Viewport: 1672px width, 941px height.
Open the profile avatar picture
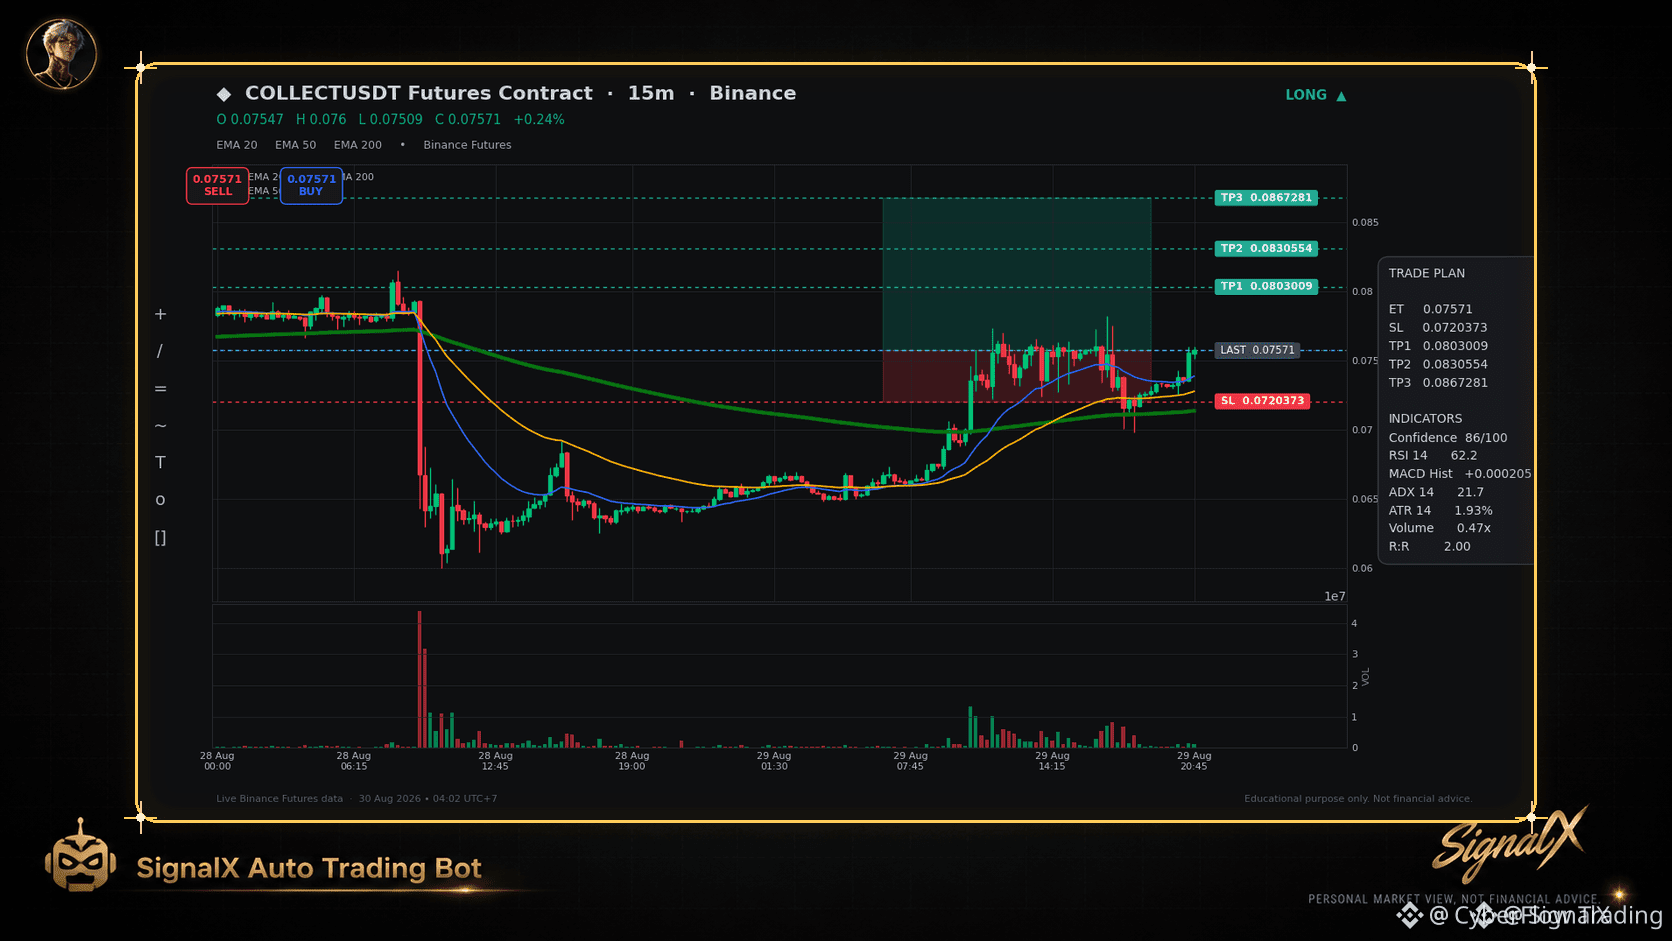click(61, 53)
